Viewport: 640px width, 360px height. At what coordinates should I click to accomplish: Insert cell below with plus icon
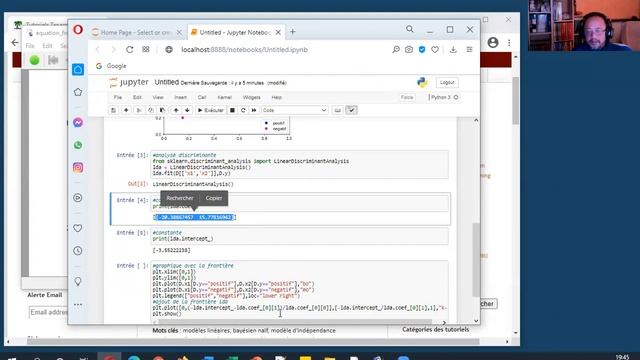[126, 110]
